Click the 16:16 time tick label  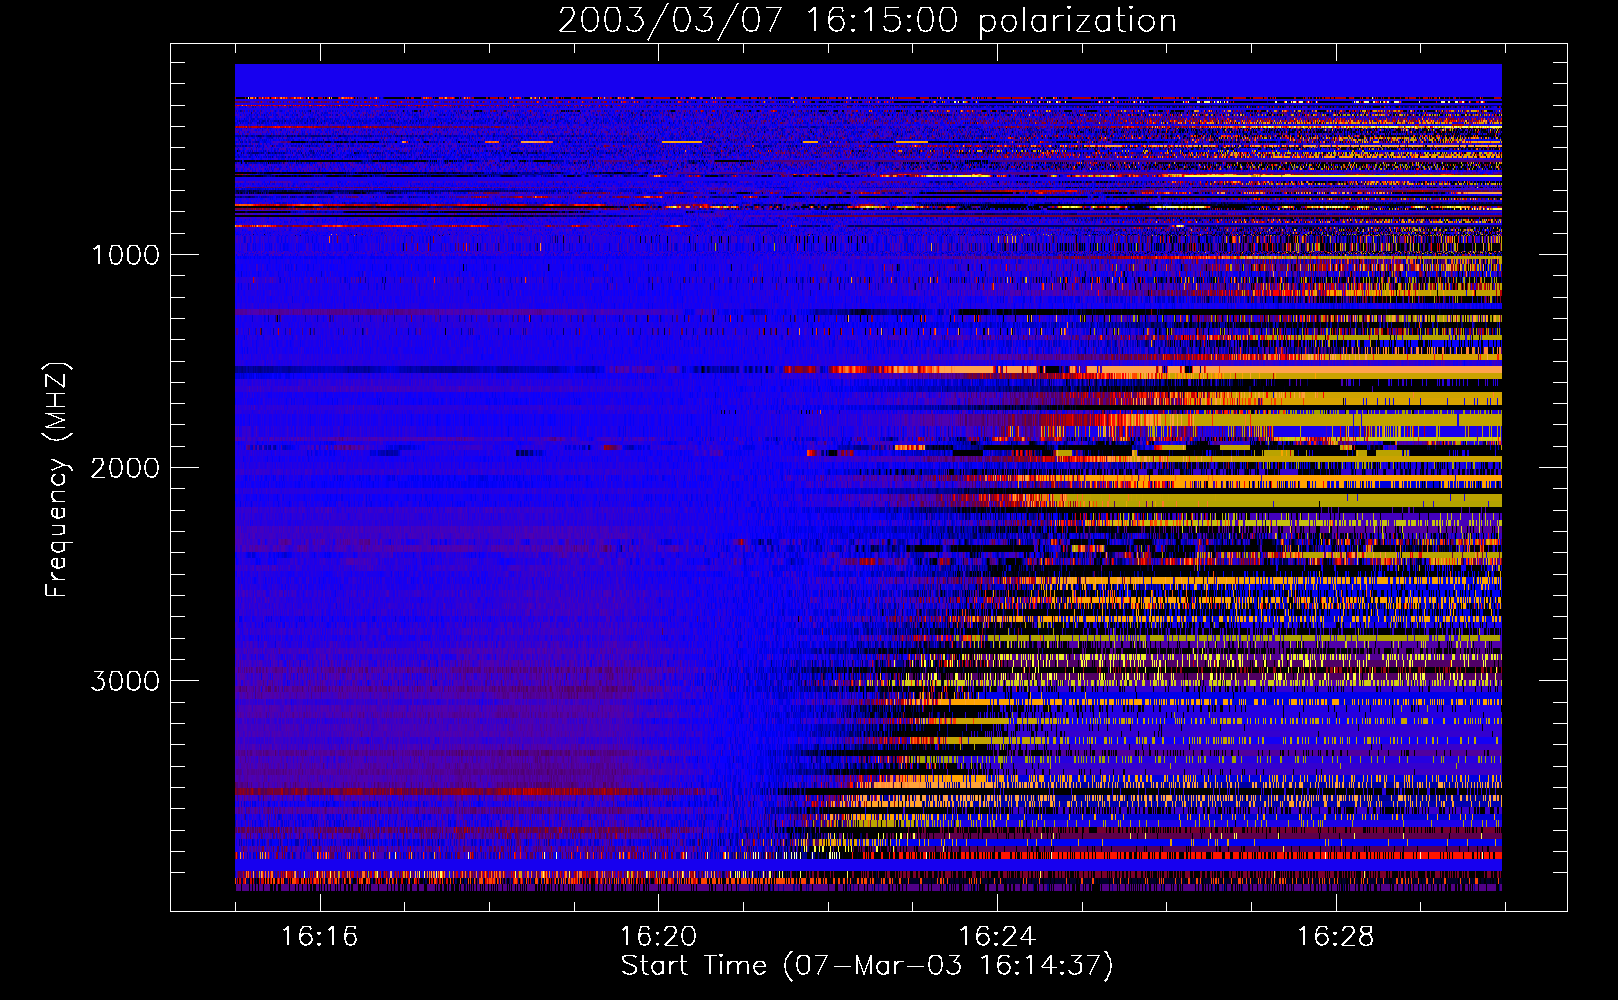319,936
